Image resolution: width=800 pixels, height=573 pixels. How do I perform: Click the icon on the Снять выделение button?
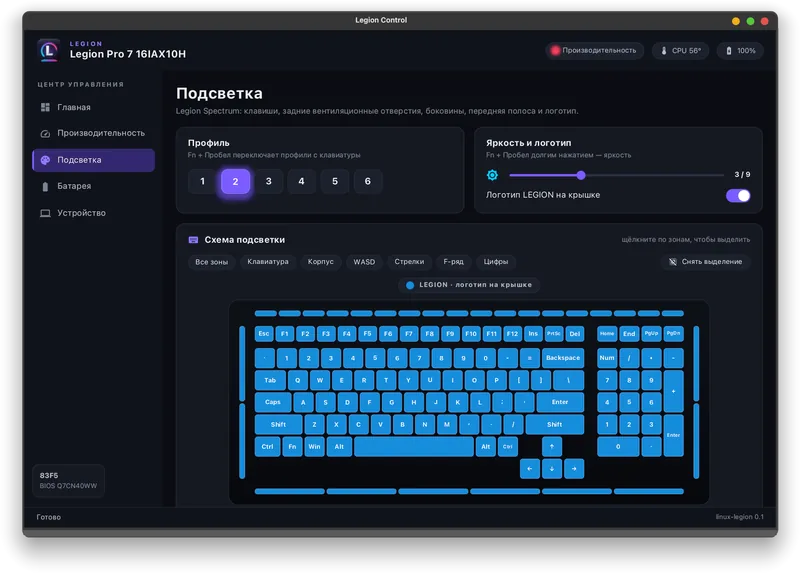pyautogui.click(x=673, y=262)
